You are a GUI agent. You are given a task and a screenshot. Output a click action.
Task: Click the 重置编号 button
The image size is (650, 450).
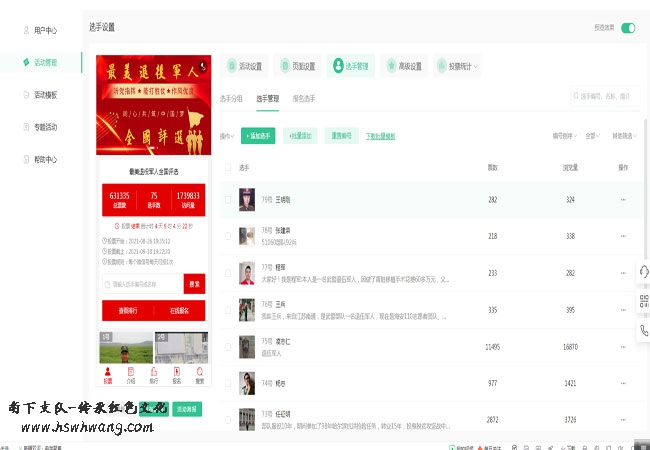pos(342,136)
